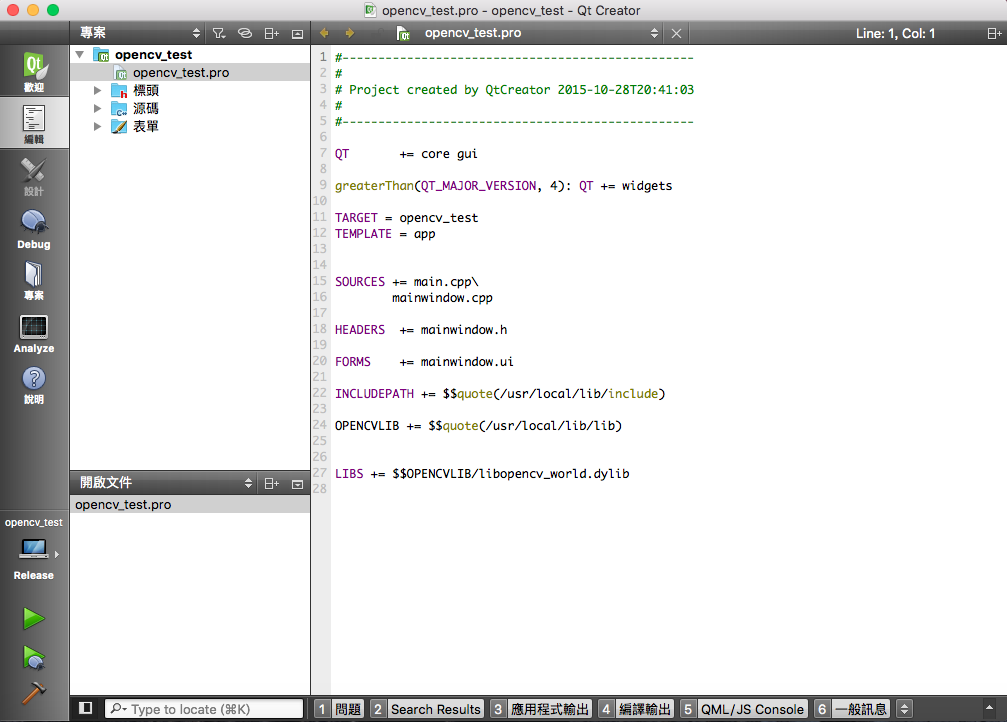Open the 應用程式輸出 output tab
This screenshot has width=1007, height=722.
(x=541, y=709)
